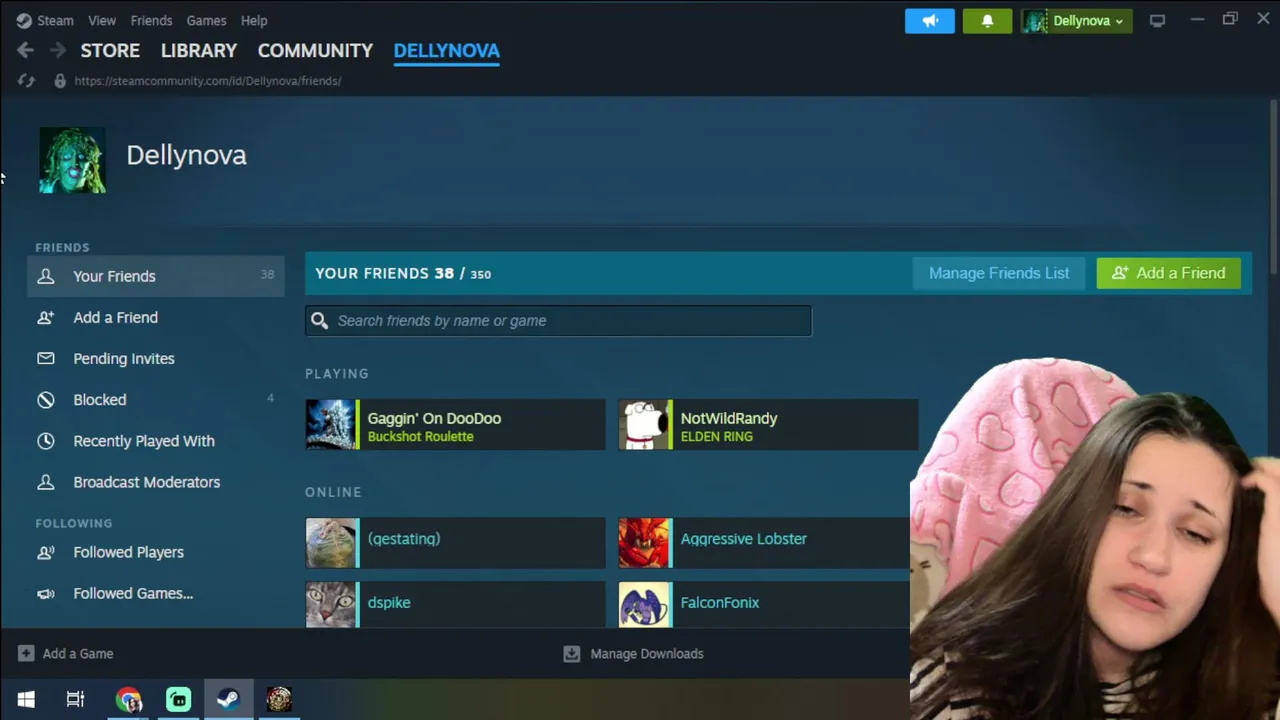Open (gestating) friend card

(x=455, y=542)
